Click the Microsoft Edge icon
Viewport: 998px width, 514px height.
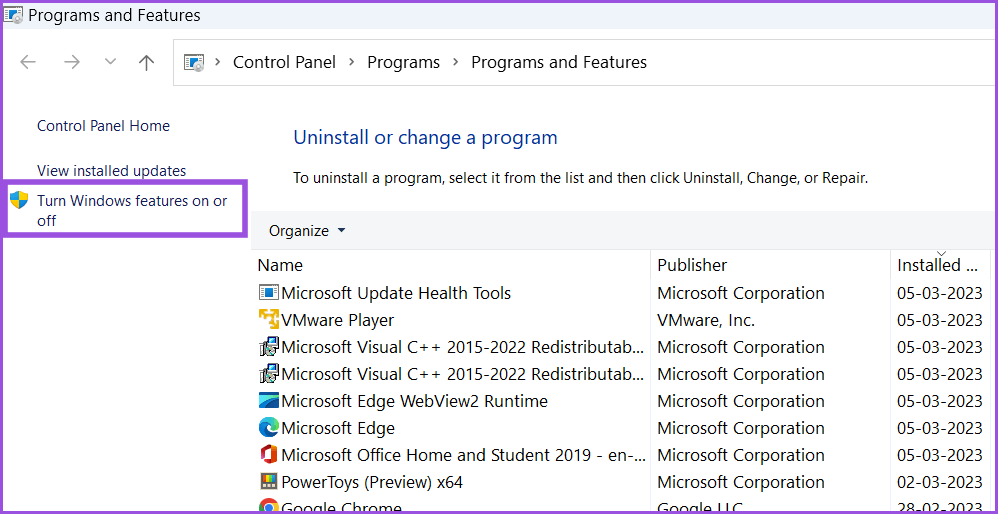pyautogui.click(x=269, y=428)
